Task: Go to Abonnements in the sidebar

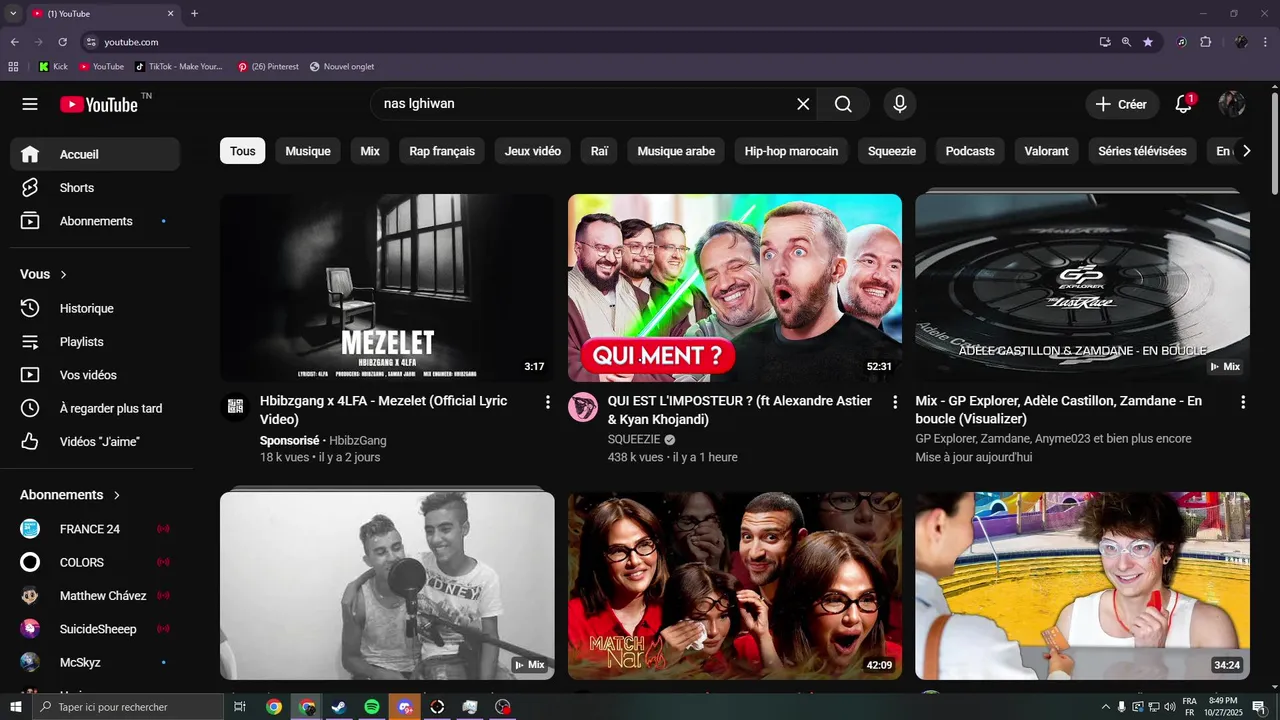Action: click(95, 221)
